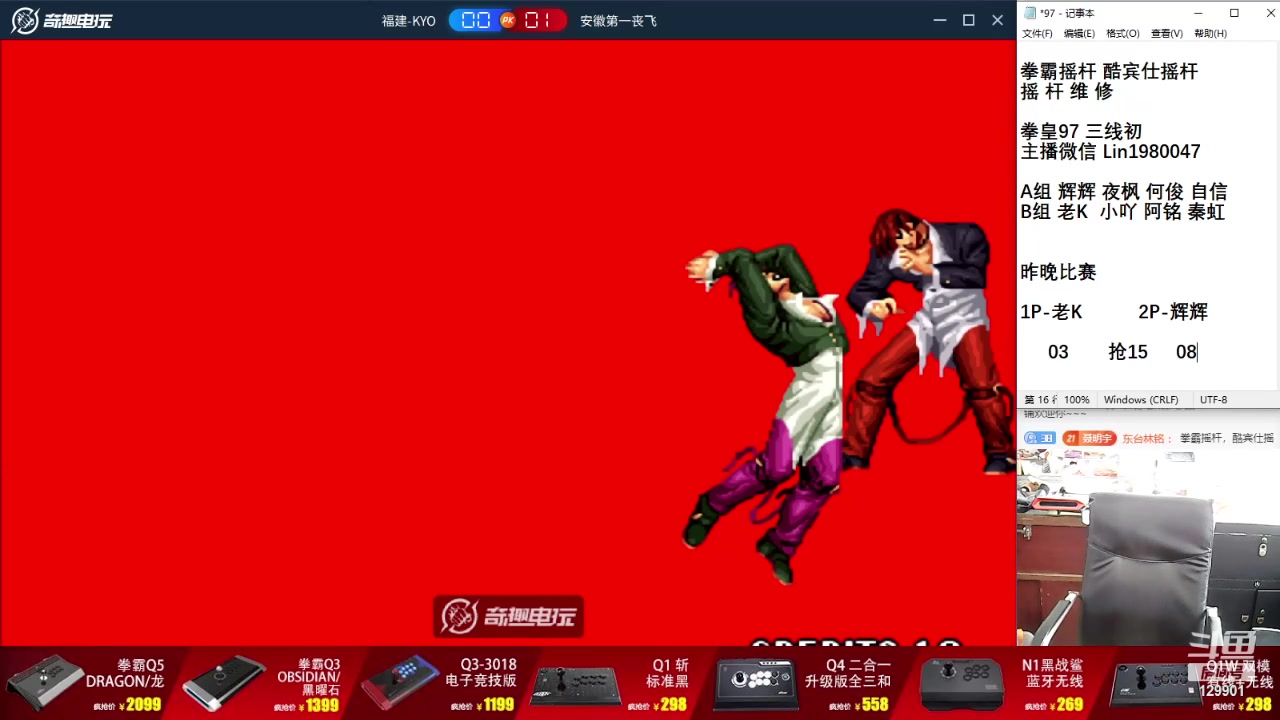Screen dimensions: 1280x720
Task: Click the PK score indicator in title bar
Action: click(507, 20)
